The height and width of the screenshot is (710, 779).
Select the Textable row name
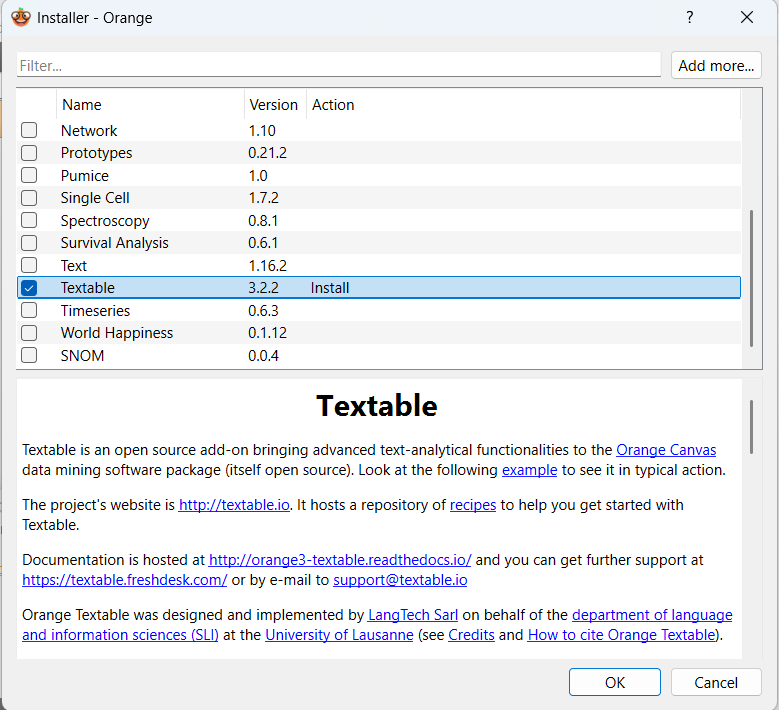coord(87,288)
